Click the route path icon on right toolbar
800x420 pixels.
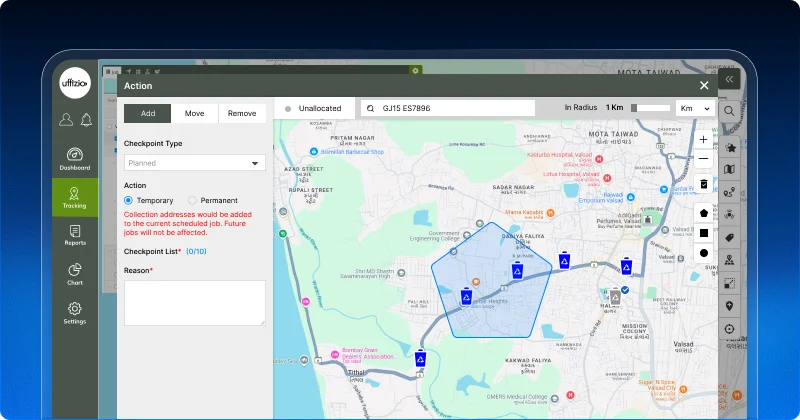[730, 192]
